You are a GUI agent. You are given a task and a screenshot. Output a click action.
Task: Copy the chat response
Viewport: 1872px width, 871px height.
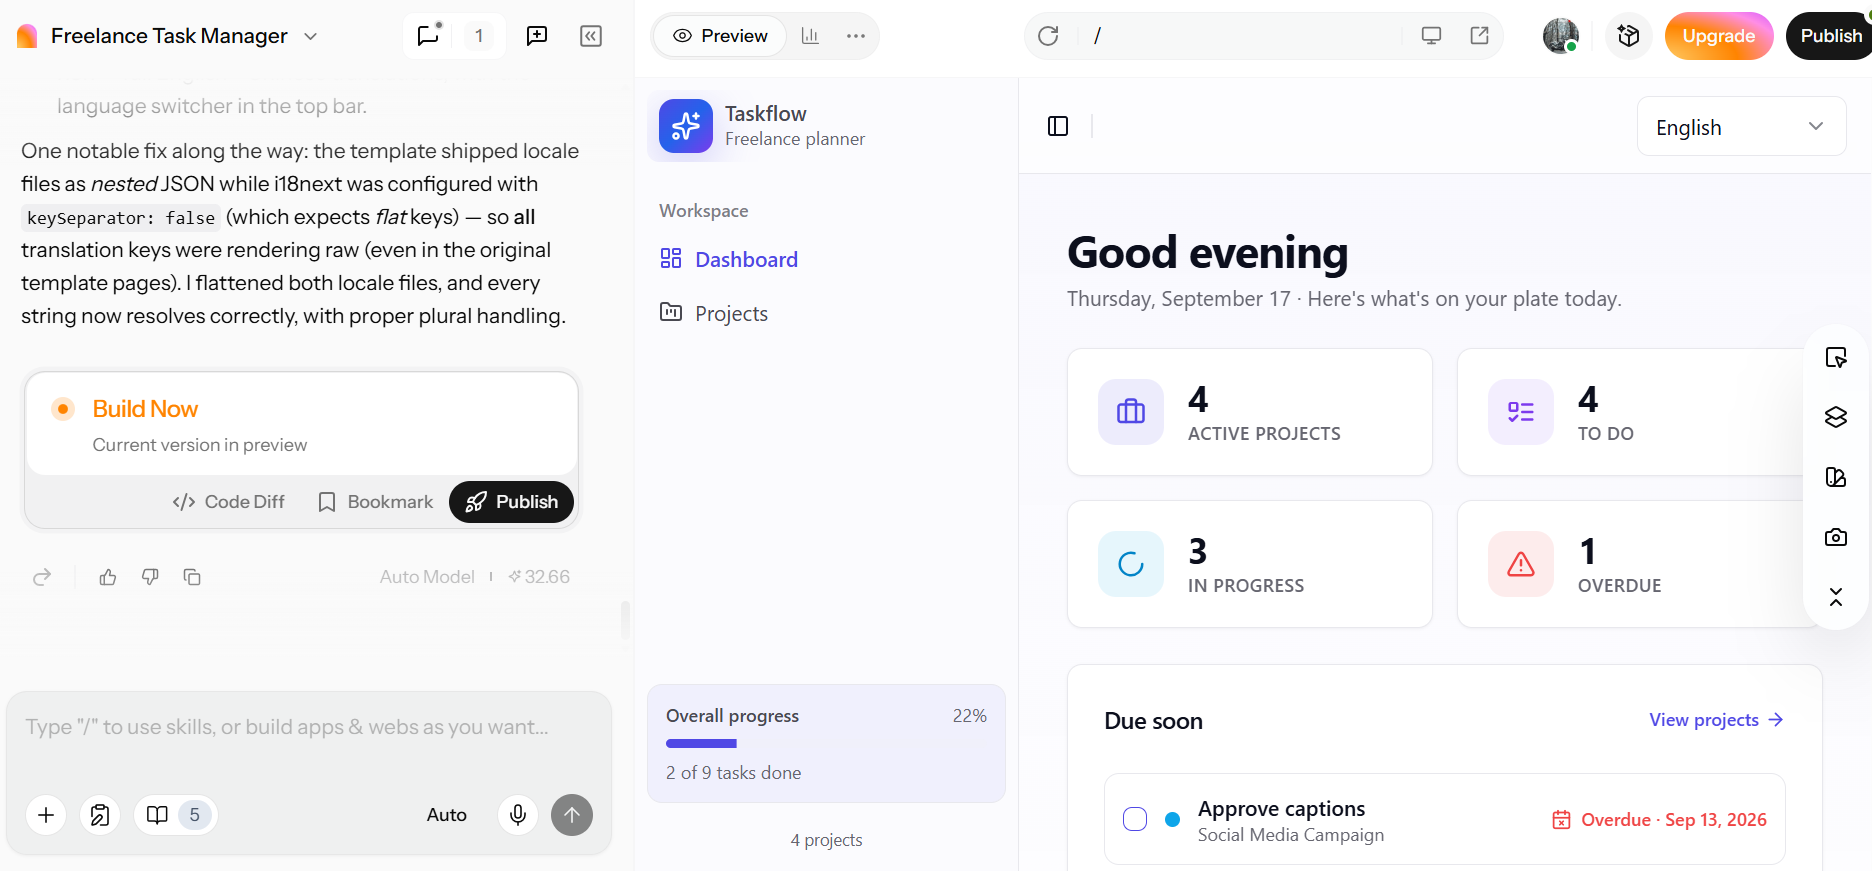point(192,577)
